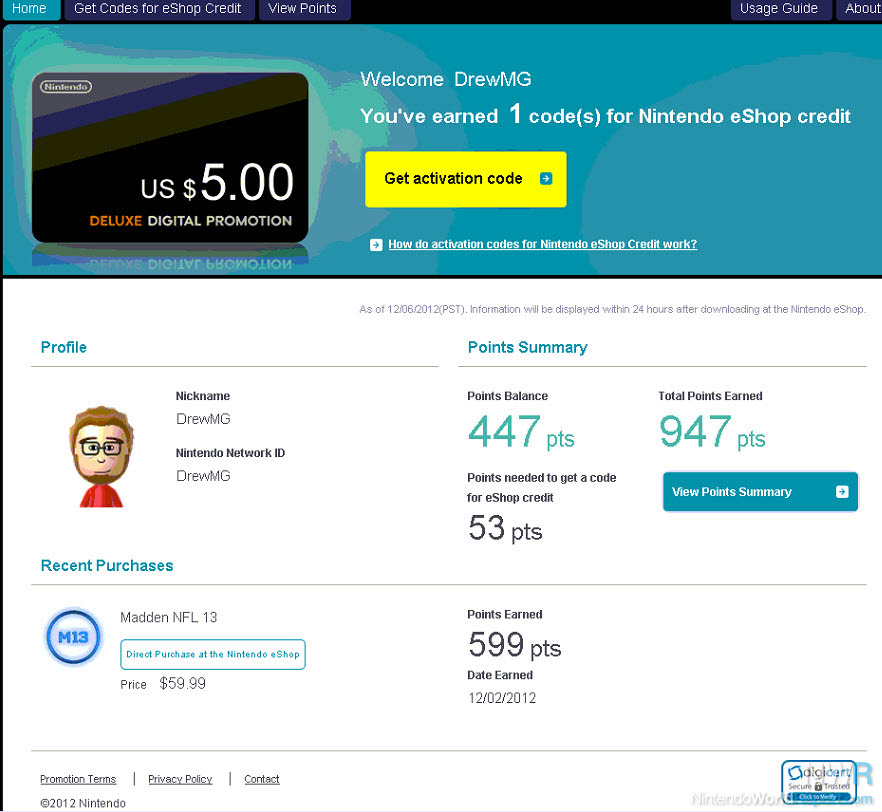
Task: Click arrow icon on View Points Summary
Action: click(842, 491)
